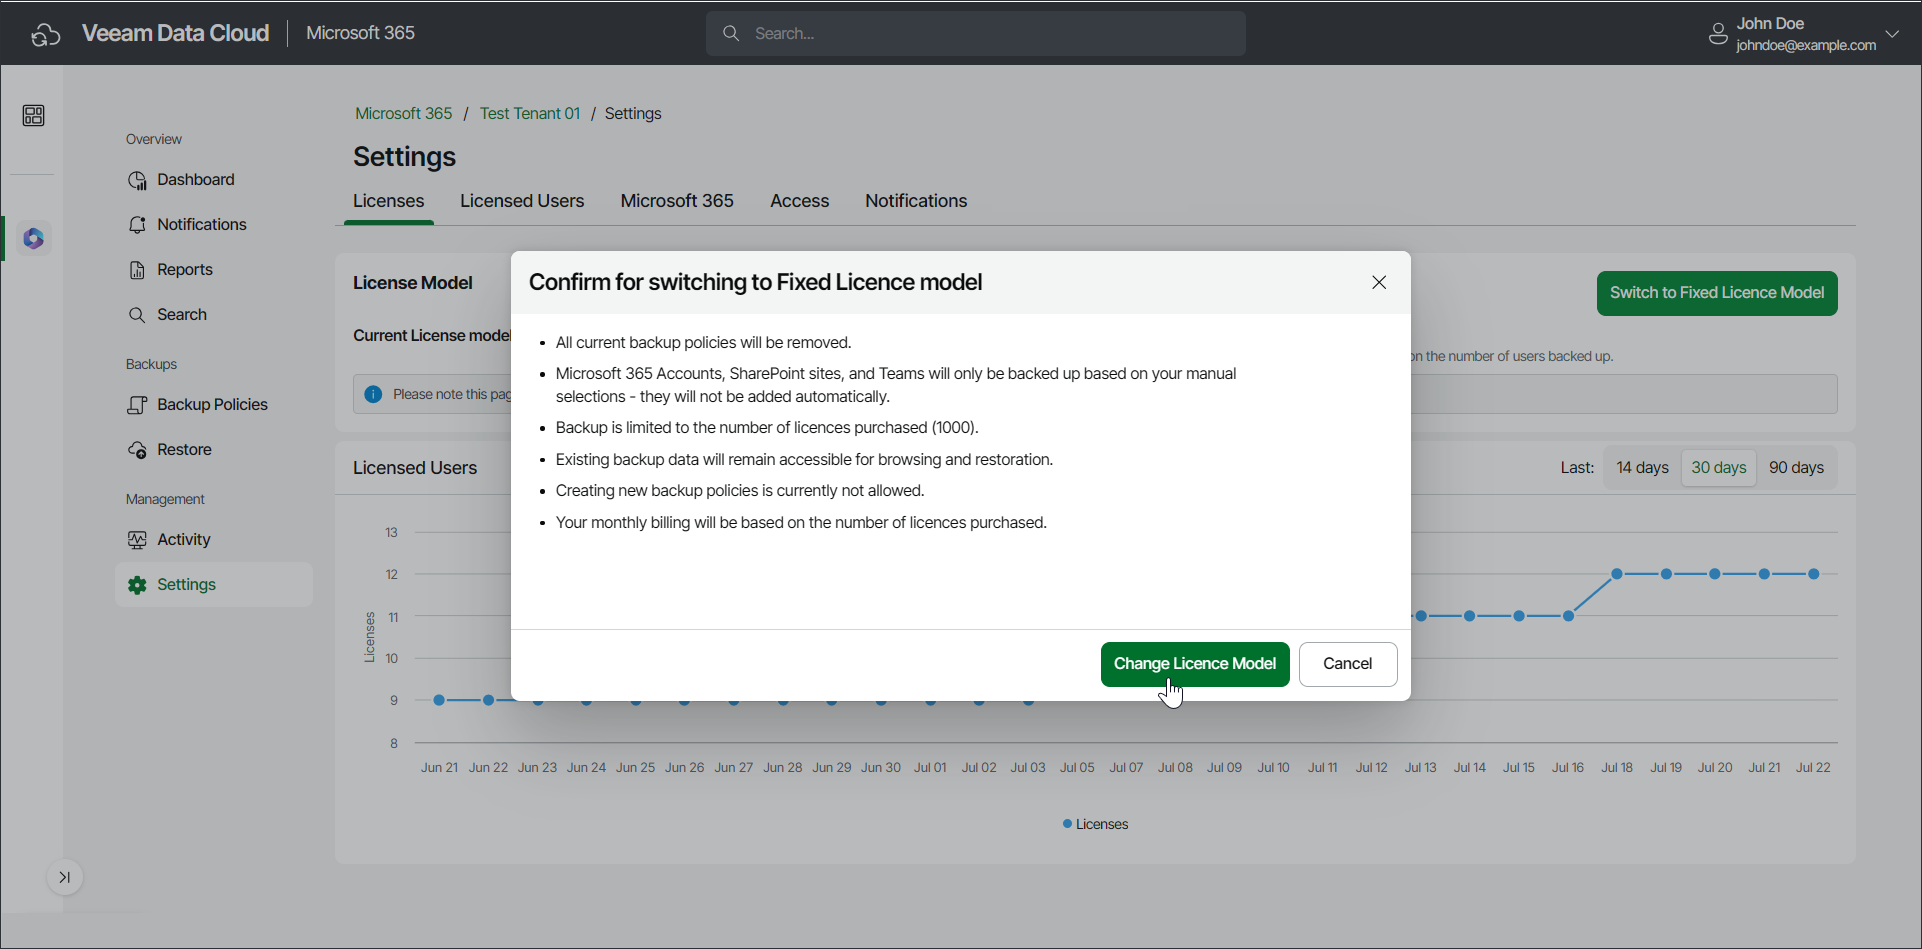This screenshot has height=949, width=1922.
Task: Click the top Search input field
Action: click(975, 34)
